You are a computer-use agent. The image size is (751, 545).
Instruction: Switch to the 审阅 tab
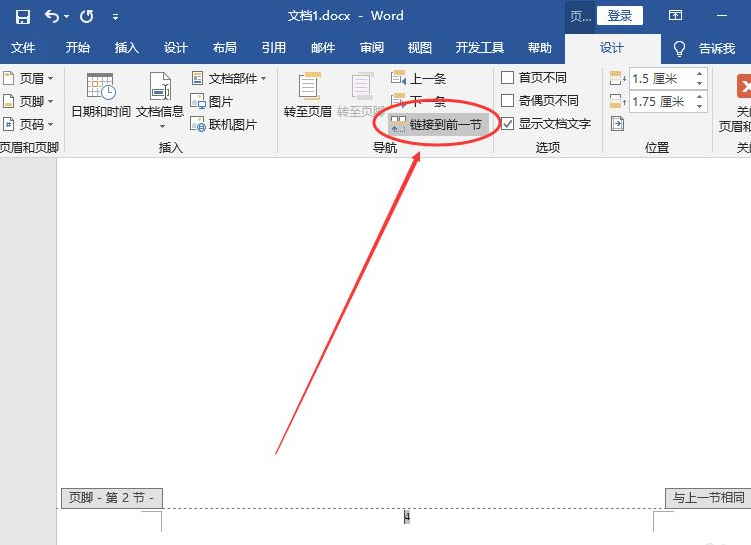(372, 48)
